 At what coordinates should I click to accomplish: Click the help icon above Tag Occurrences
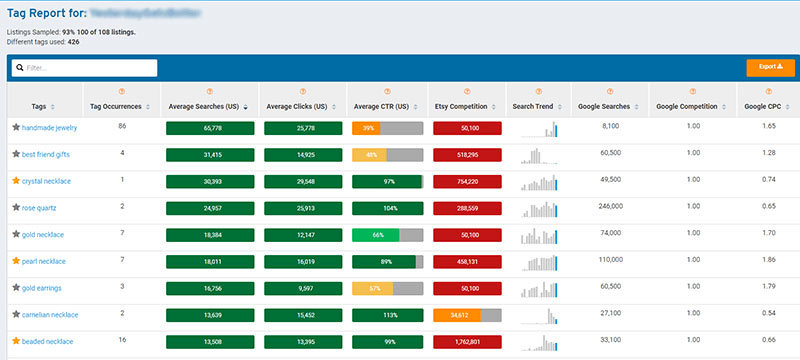[121, 92]
